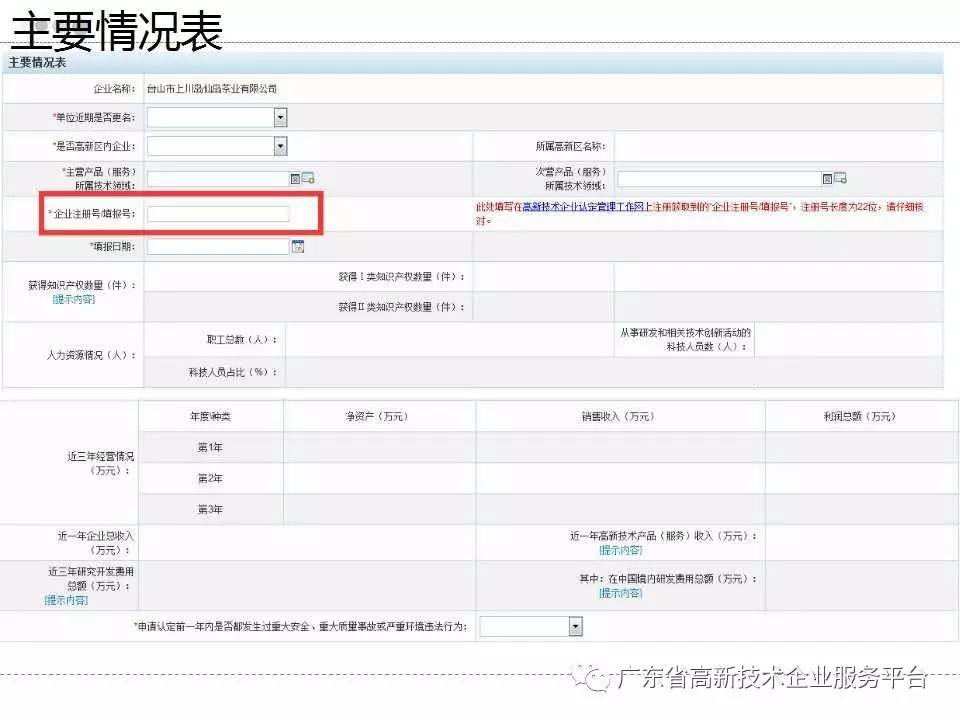Click 提示内容 under 获得知识产权数量
The width and height of the screenshot is (960, 720).
click(74, 299)
